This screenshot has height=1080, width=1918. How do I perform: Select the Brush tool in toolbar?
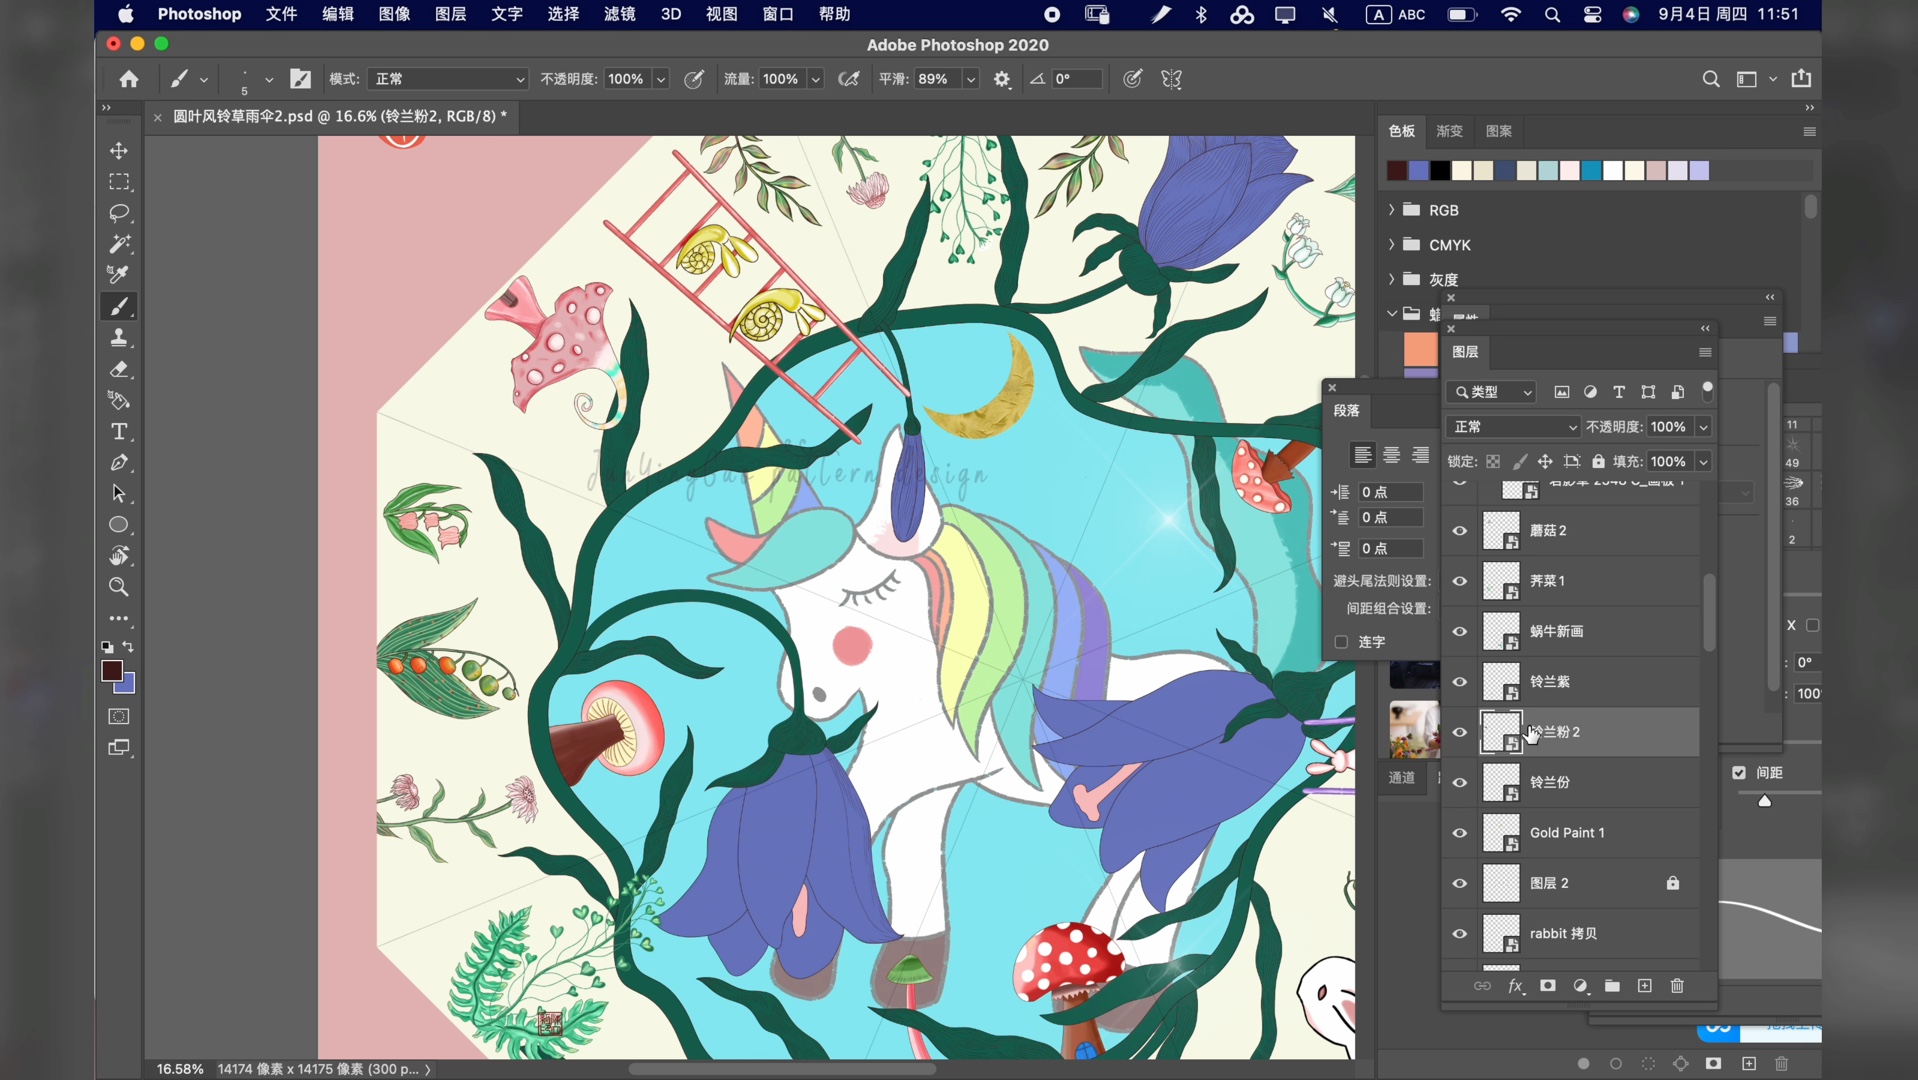point(119,306)
